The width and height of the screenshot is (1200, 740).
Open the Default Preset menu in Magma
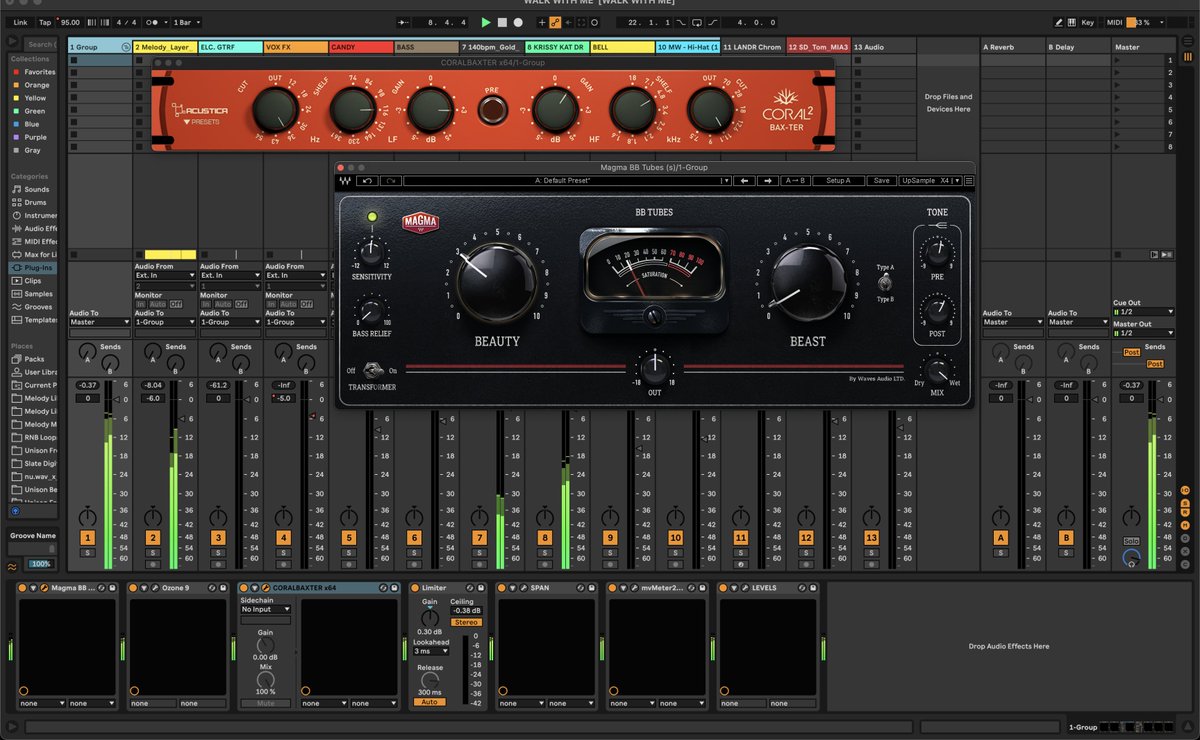[x=567, y=181]
